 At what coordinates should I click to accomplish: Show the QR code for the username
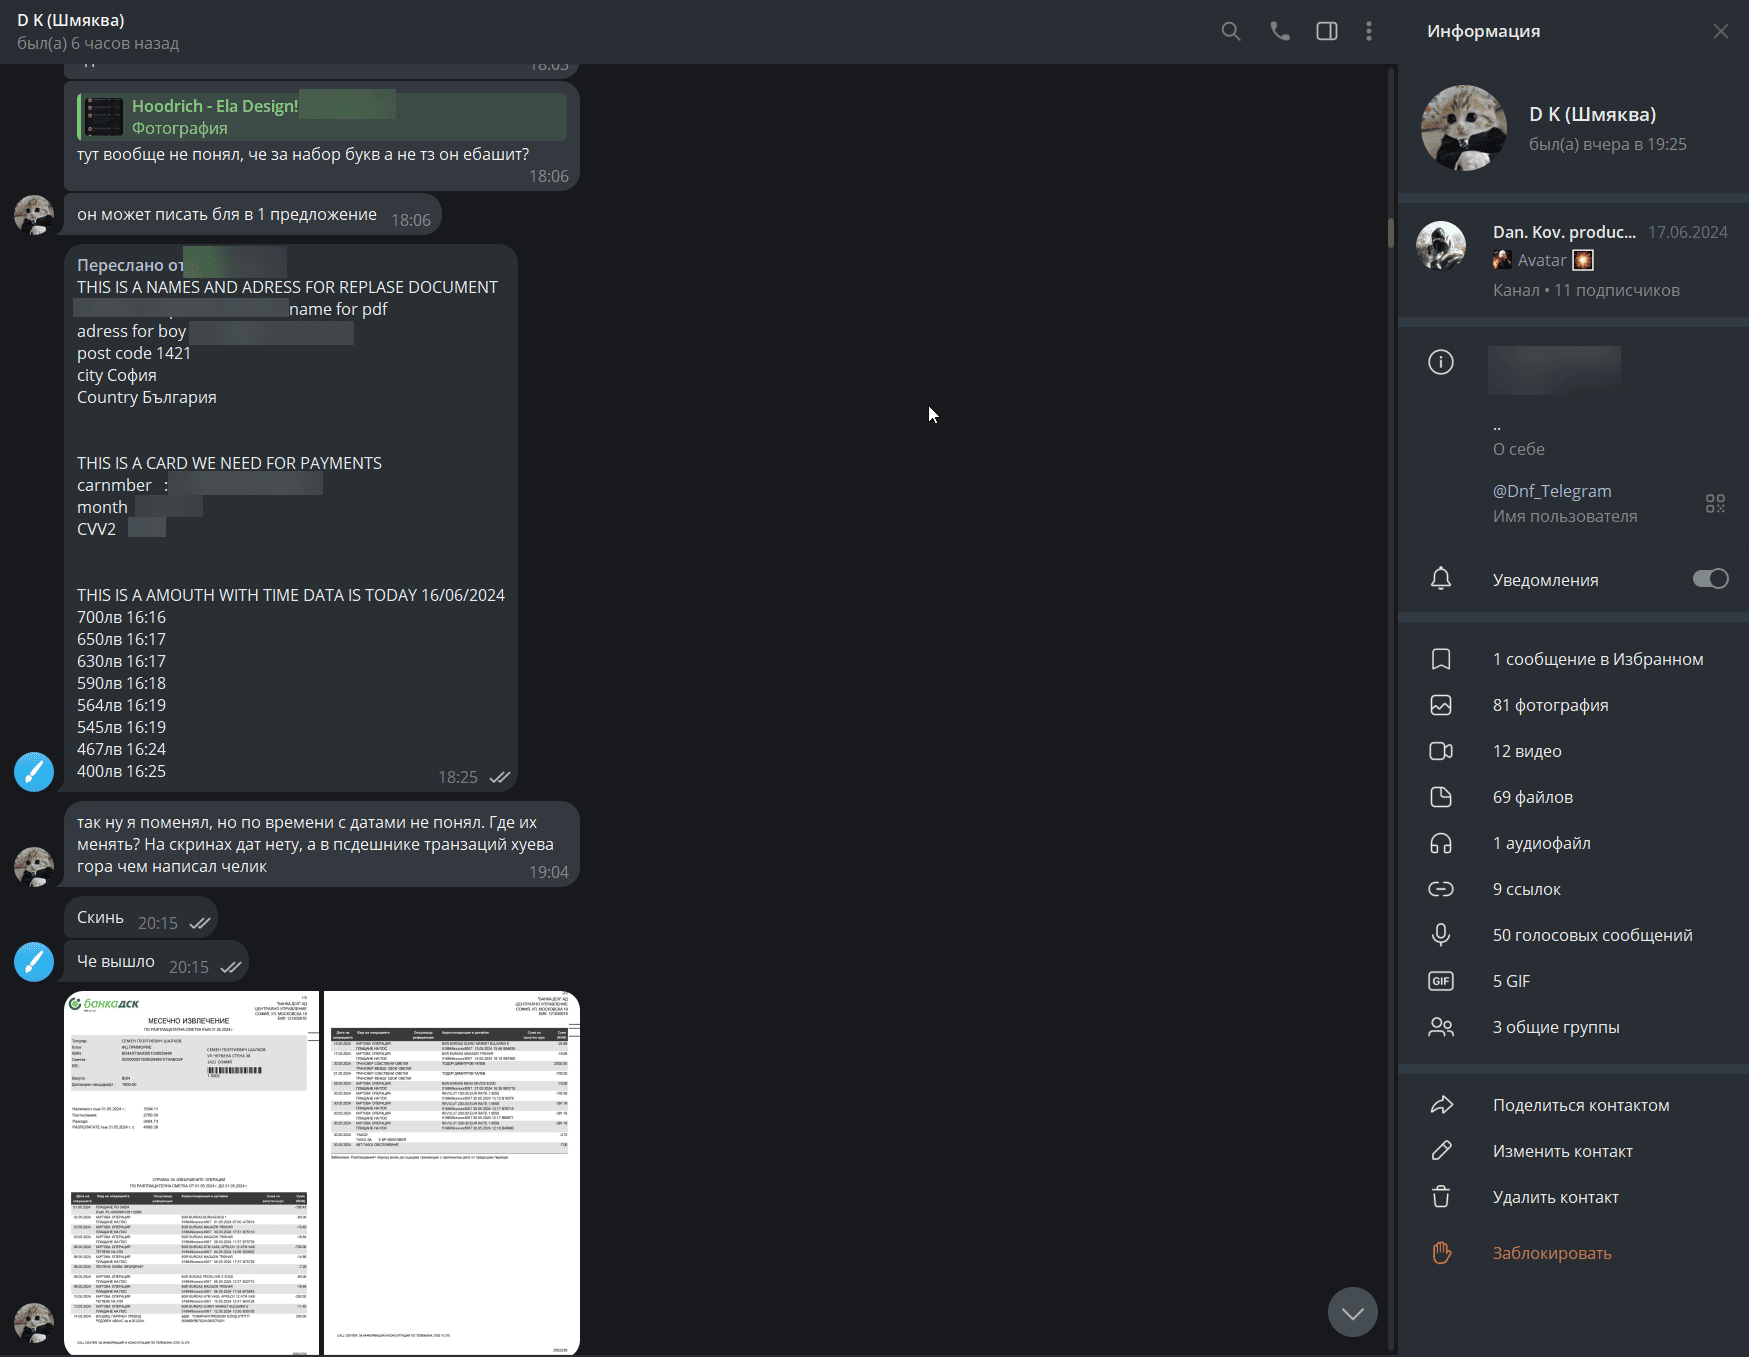1716,503
